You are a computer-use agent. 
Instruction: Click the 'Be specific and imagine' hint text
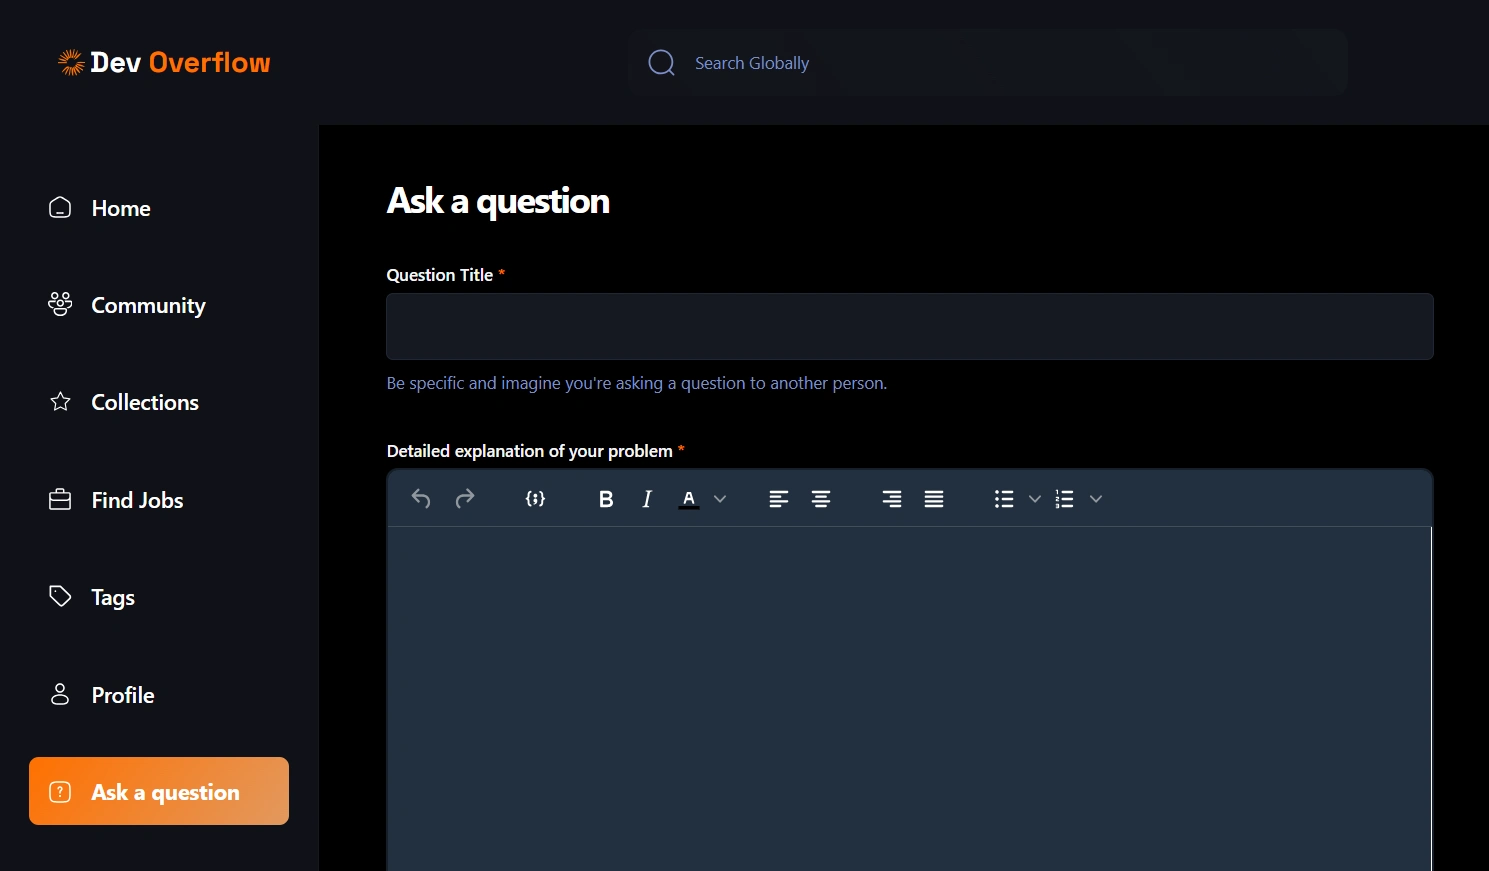pos(637,383)
